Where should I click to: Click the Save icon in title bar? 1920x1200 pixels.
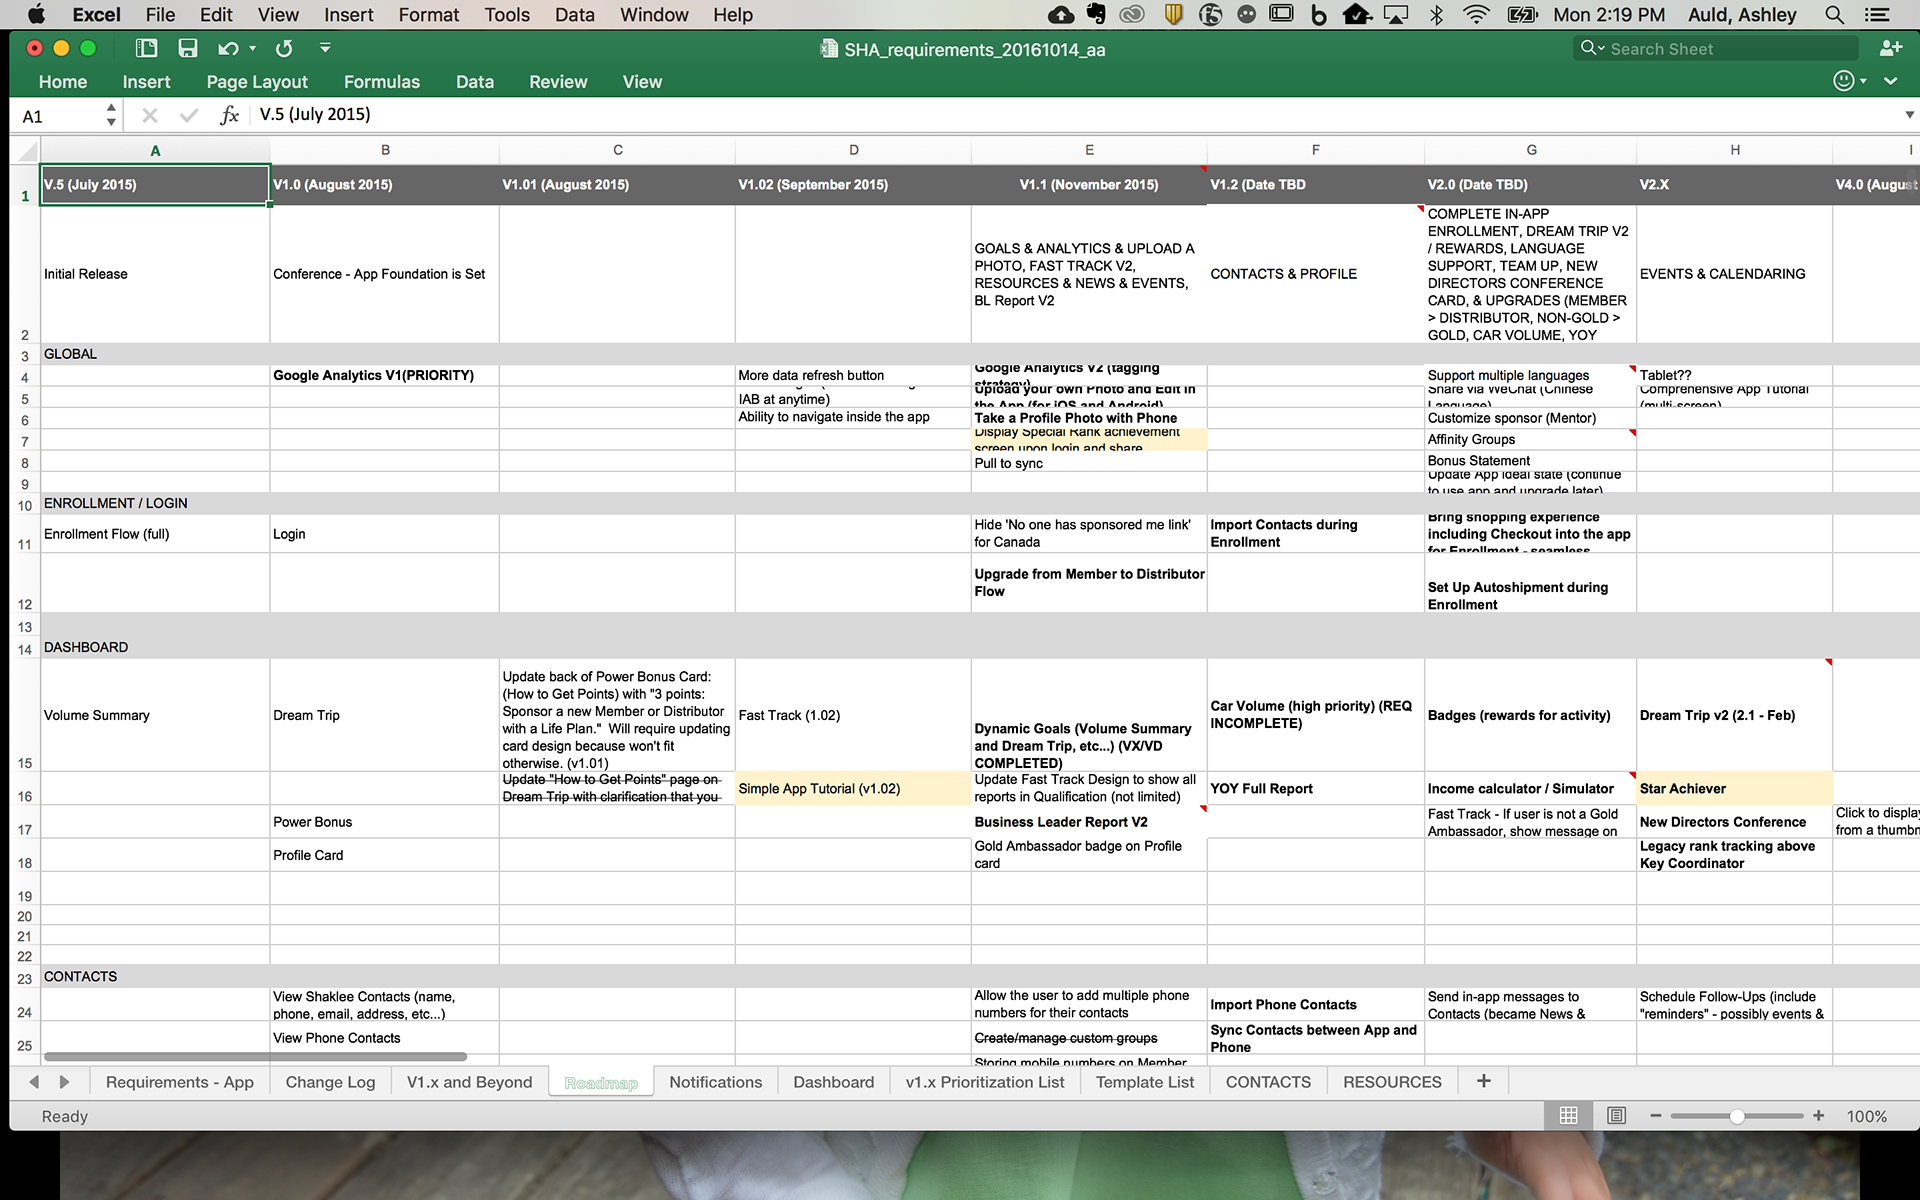[x=187, y=48]
